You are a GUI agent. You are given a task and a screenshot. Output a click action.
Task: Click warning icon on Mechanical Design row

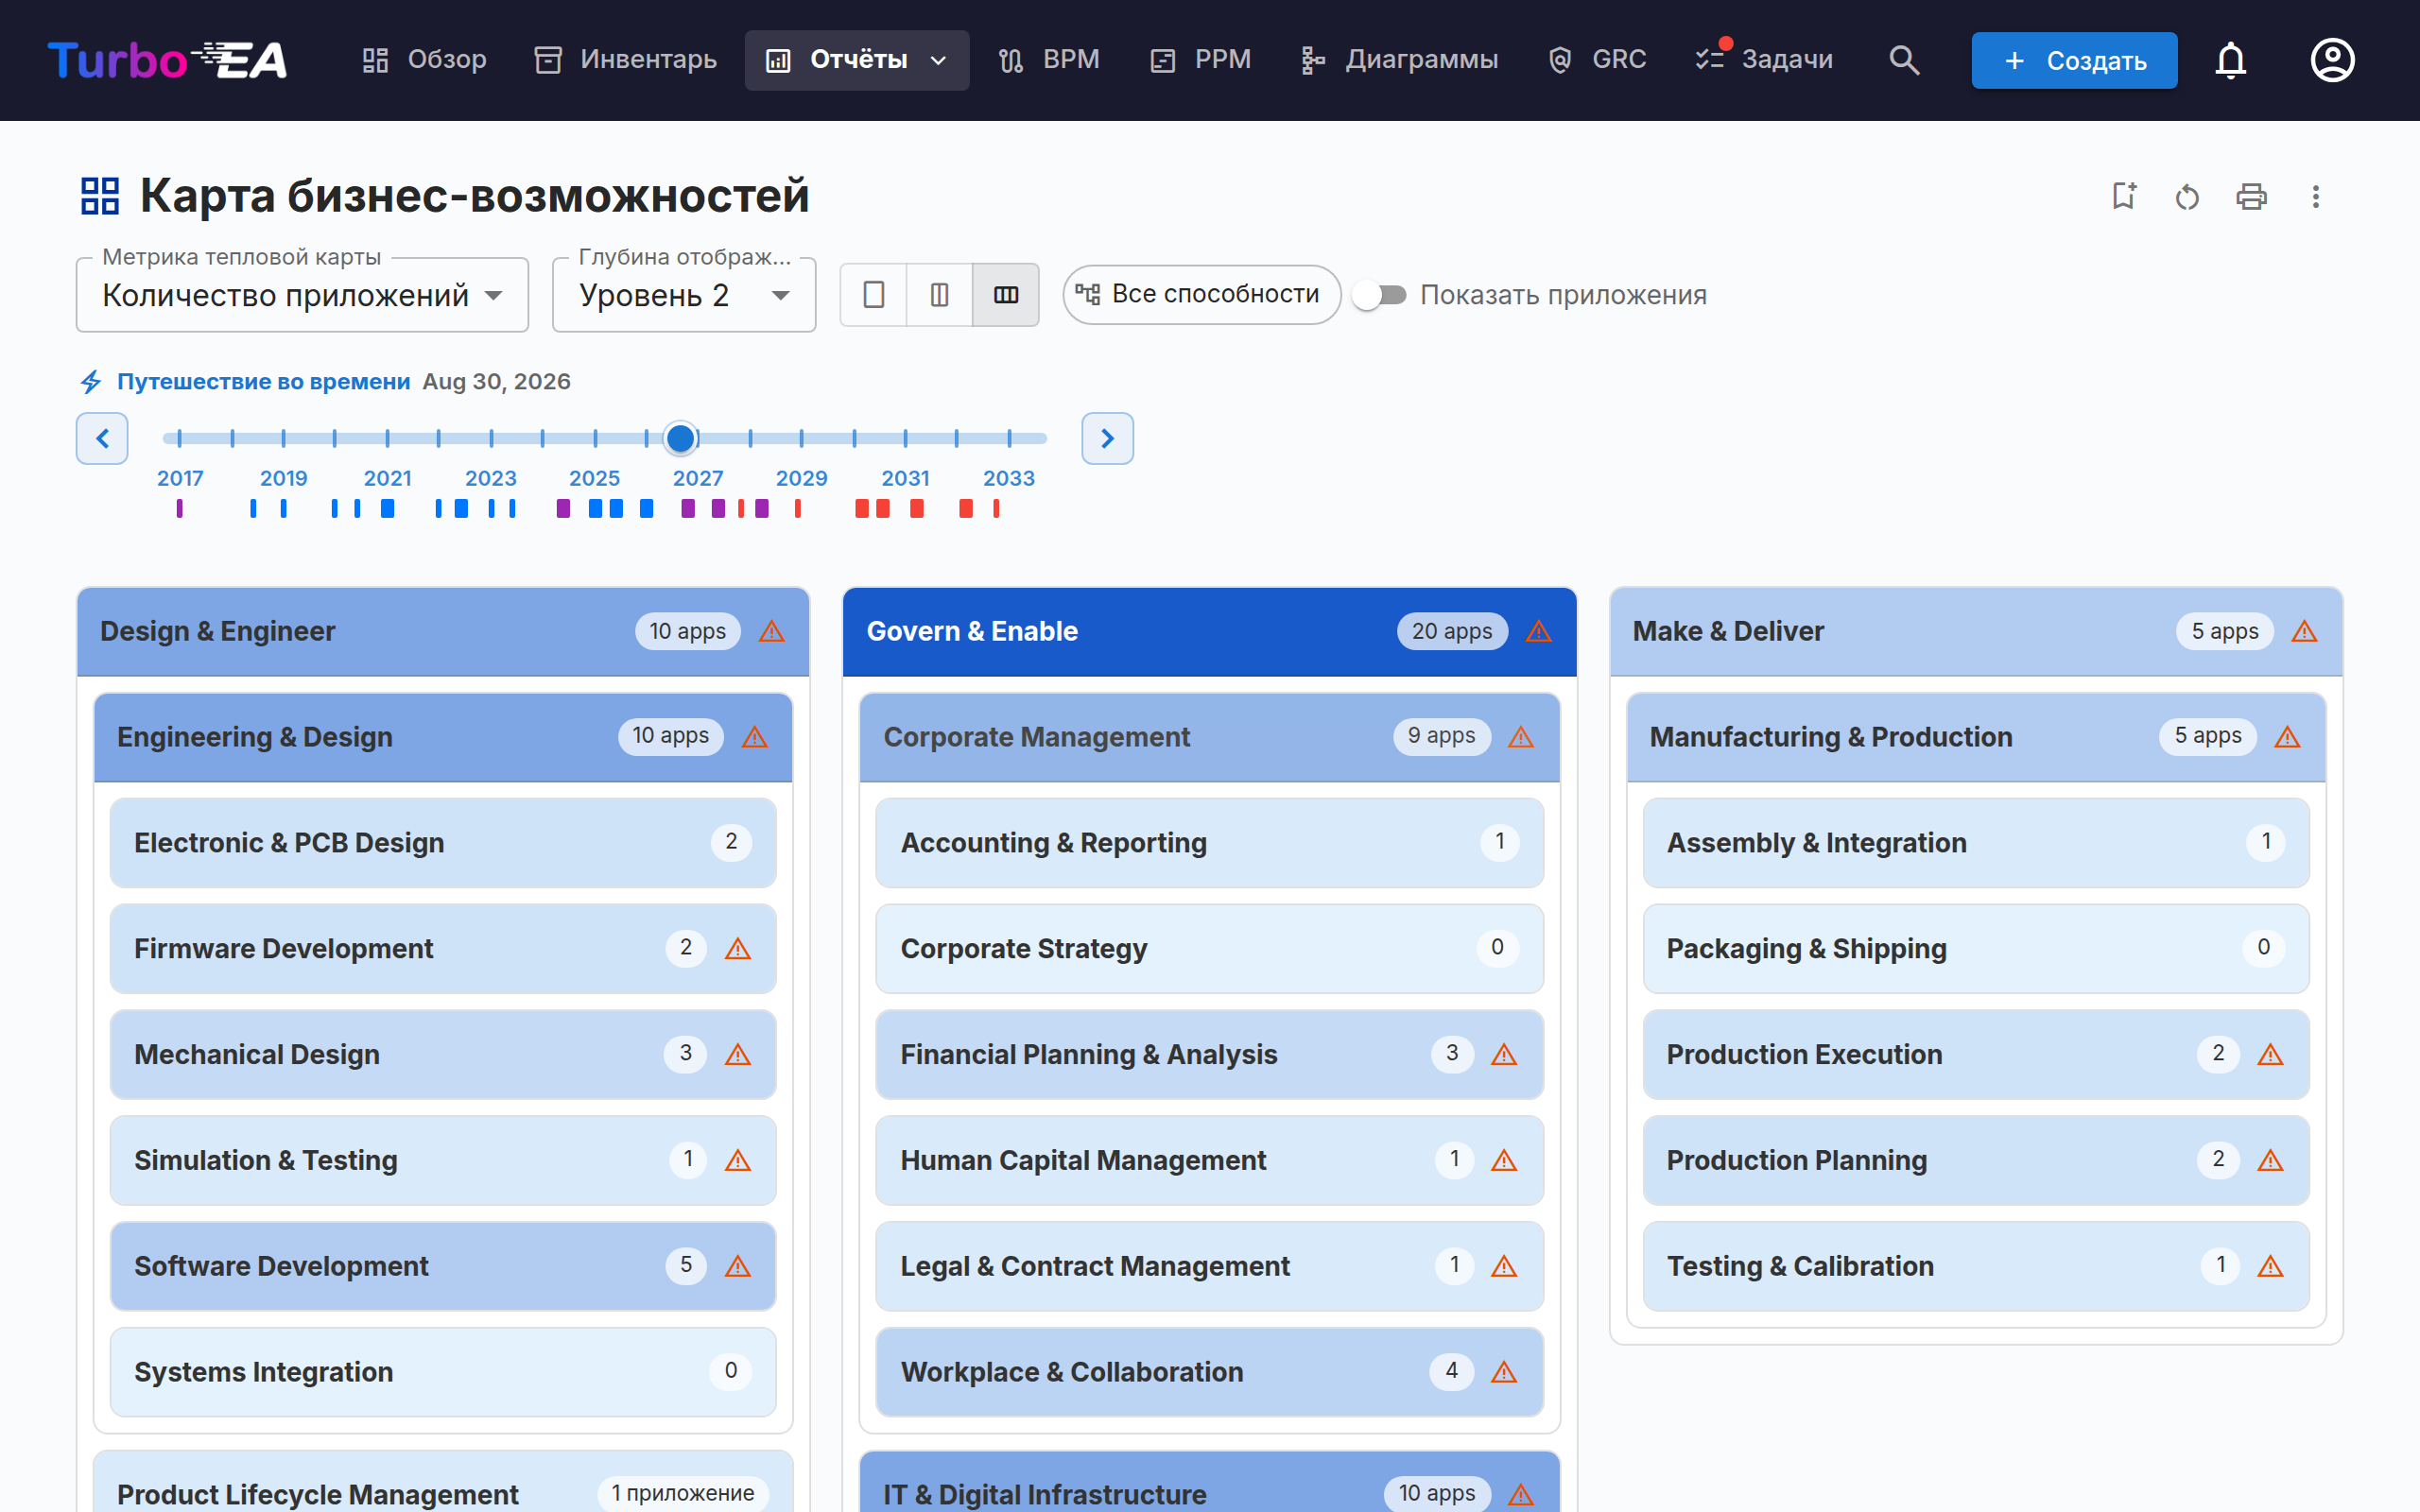pos(738,1054)
